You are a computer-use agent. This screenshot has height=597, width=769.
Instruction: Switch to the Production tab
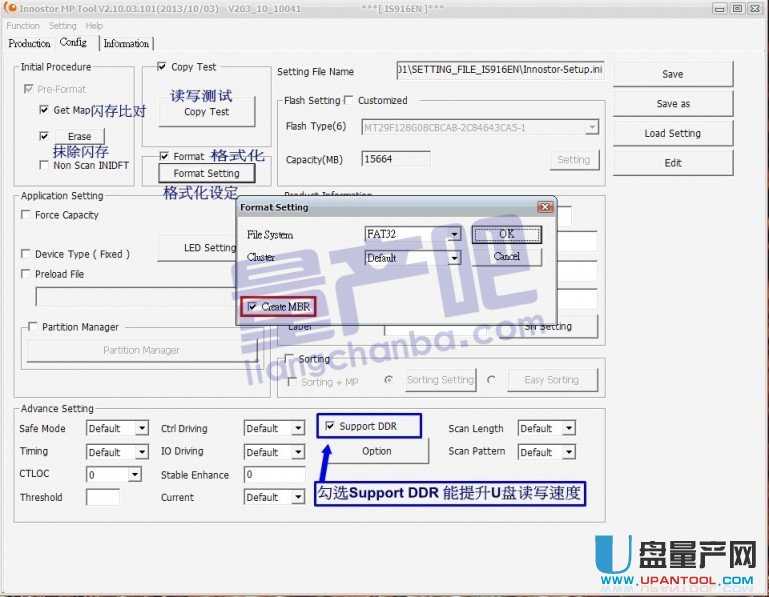coord(29,44)
